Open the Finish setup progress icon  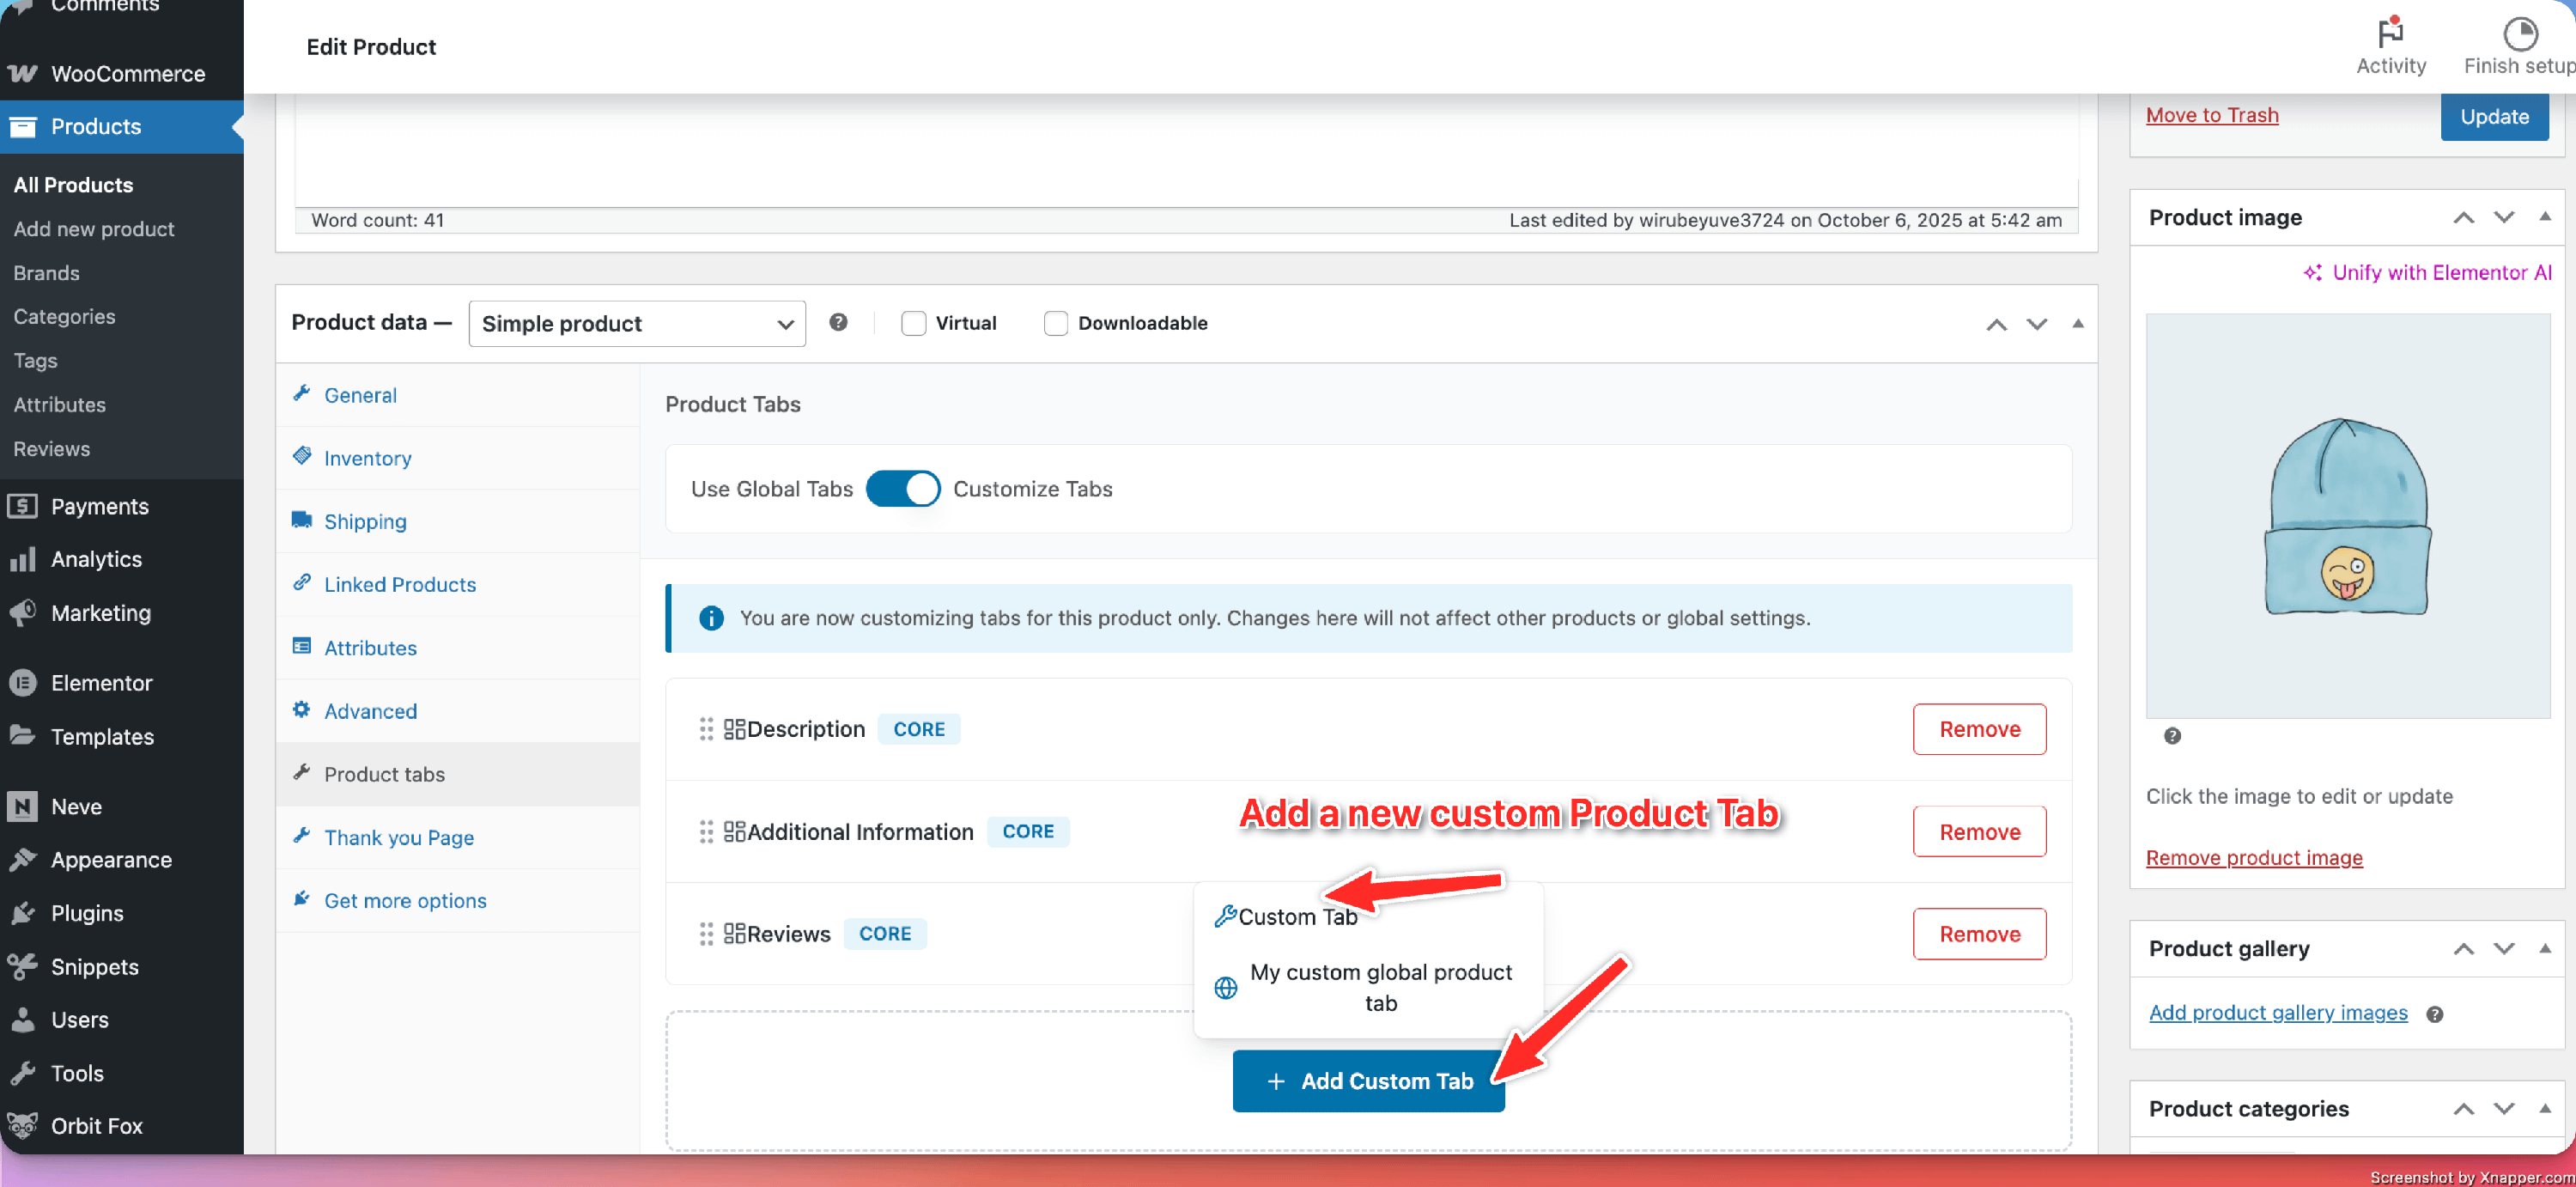(2519, 33)
